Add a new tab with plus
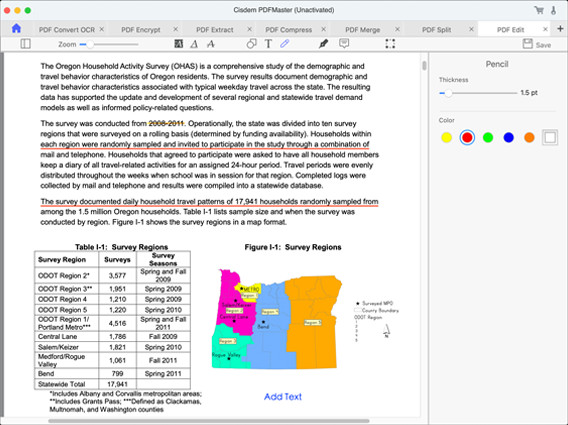The height and width of the screenshot is (425, 568). [x=560, y=29]
